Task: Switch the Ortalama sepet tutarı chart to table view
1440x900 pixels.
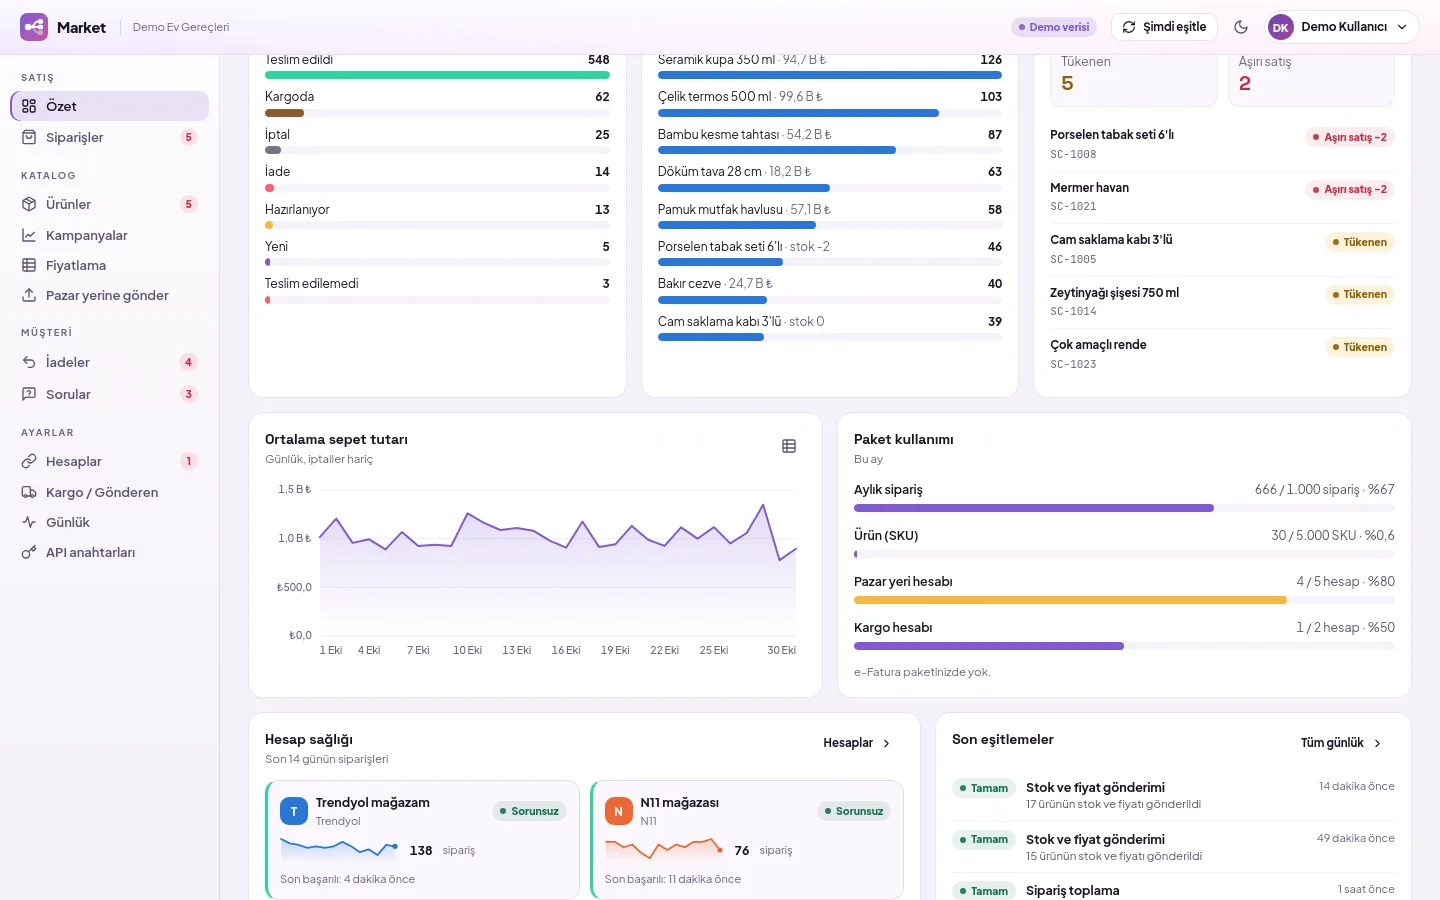Action: 789,446
